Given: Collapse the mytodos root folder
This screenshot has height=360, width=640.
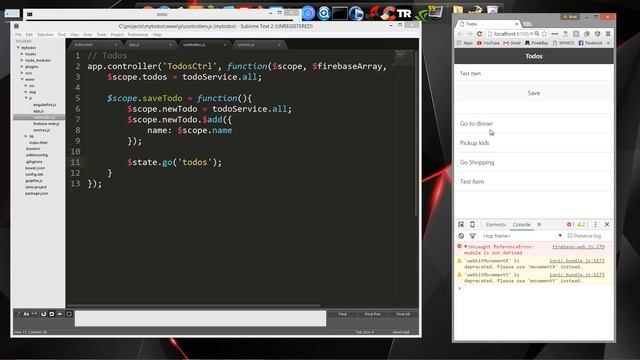Looking at the screenshot, I should coord(18,48).
